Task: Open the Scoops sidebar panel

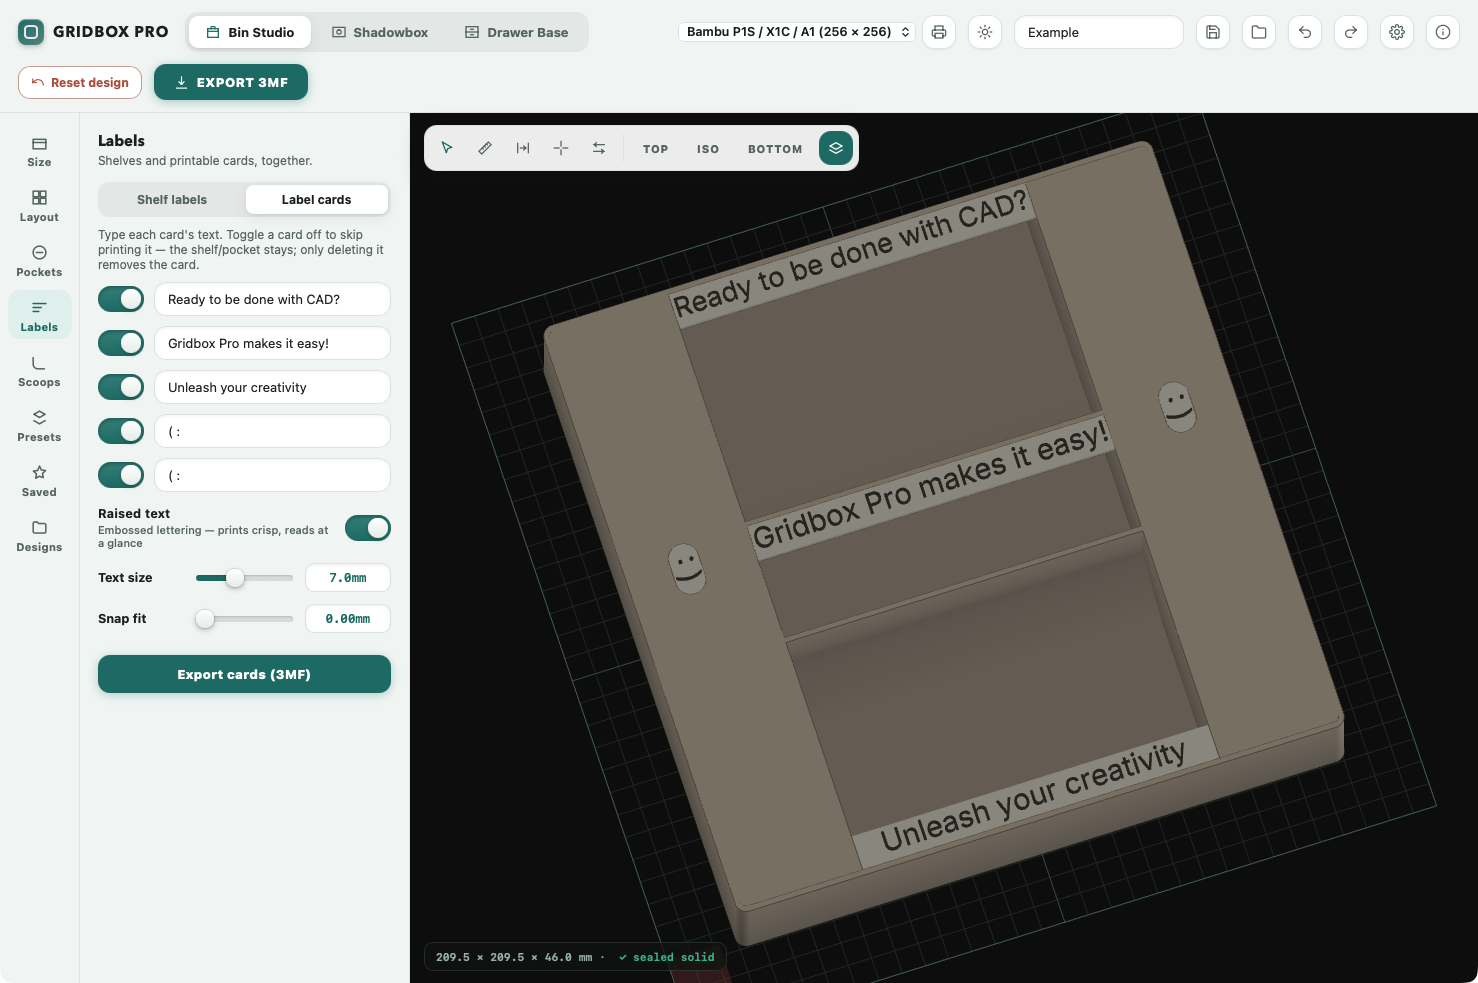Action: coord(40,371)
